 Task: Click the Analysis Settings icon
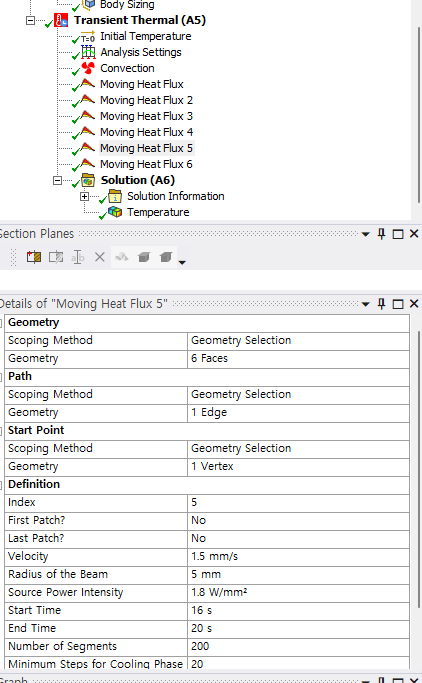(88, 52)
